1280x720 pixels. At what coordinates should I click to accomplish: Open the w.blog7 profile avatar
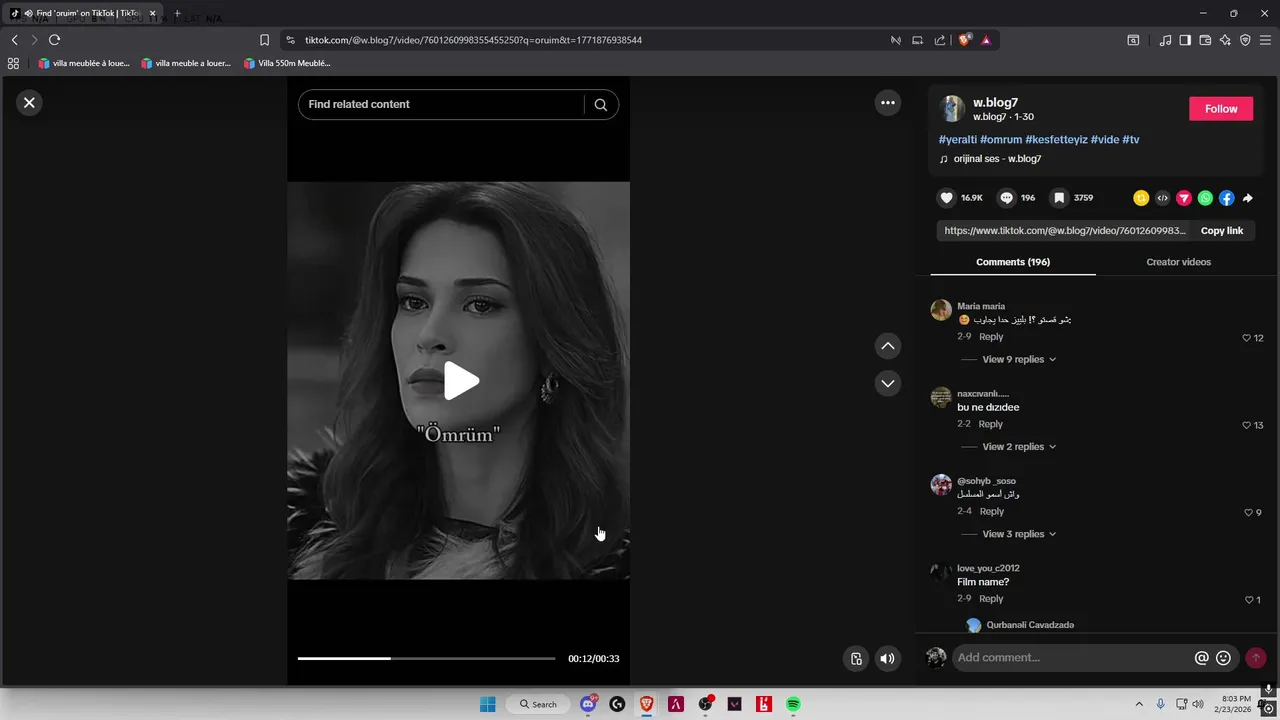click(952, 109)
